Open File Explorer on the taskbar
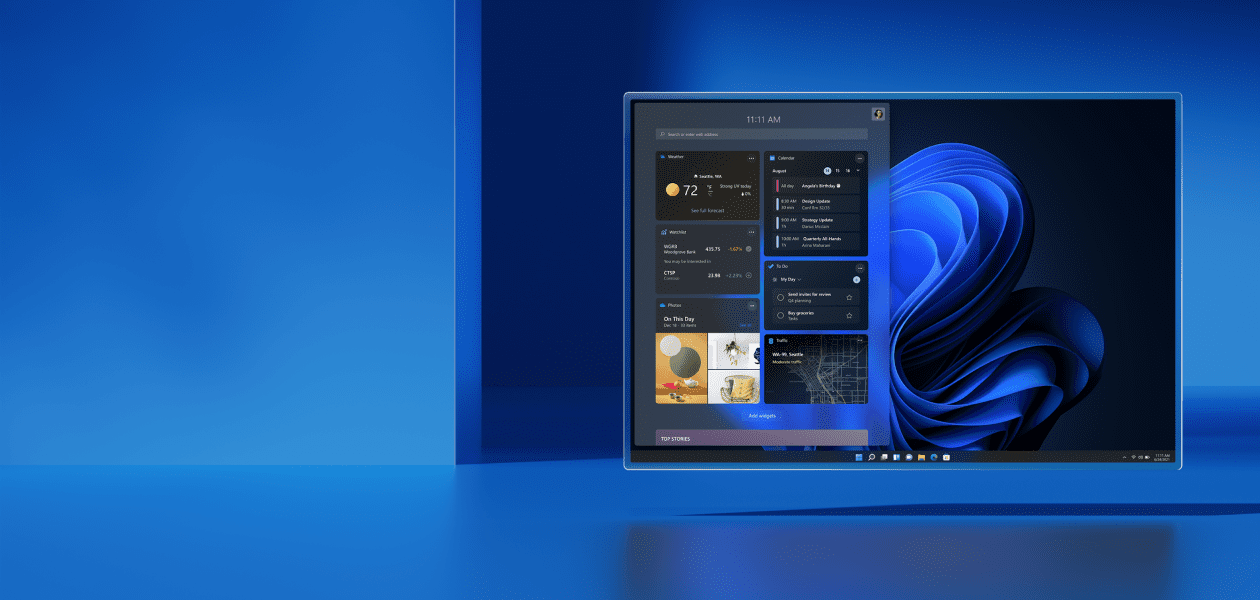Screen dimensions: 1260x600 pos(921,457)
